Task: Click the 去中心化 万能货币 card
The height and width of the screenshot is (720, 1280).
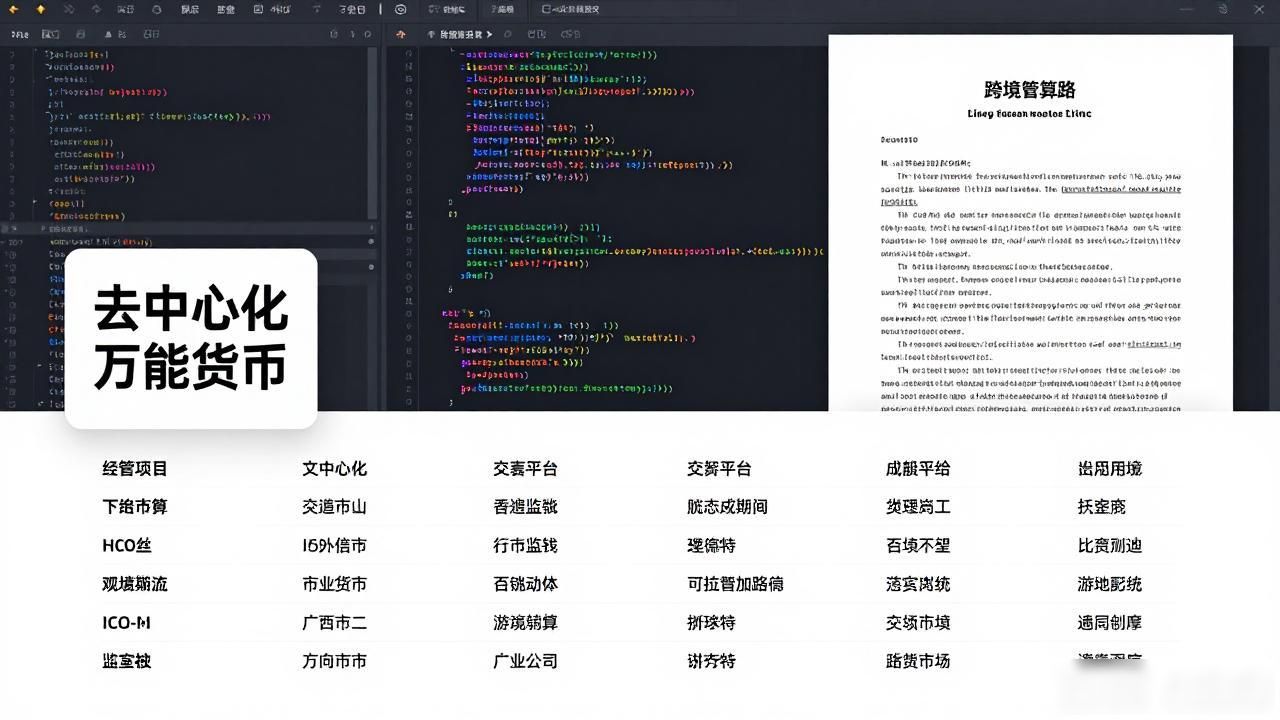Action: point(191,338)
